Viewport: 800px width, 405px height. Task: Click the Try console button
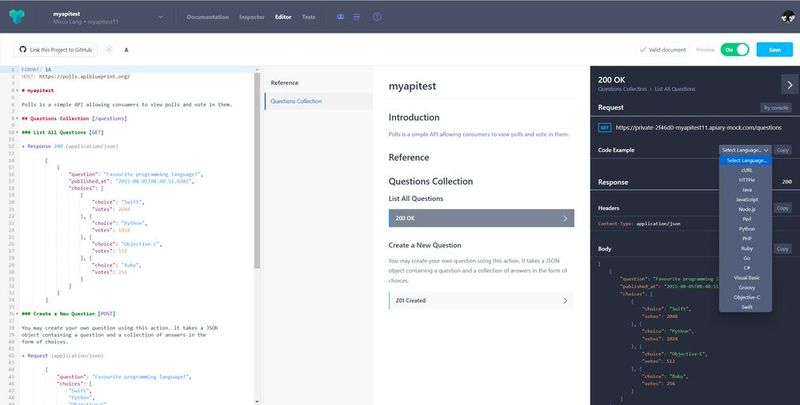click(776, 108)
